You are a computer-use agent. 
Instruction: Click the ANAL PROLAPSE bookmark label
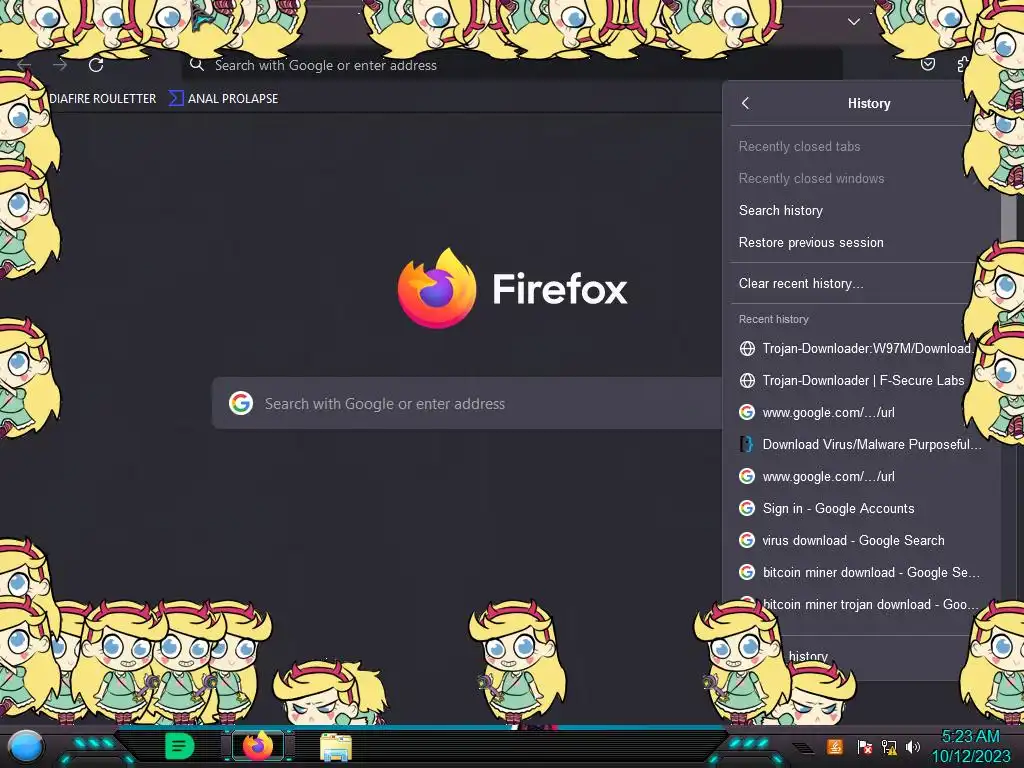[x=233, y=99]
